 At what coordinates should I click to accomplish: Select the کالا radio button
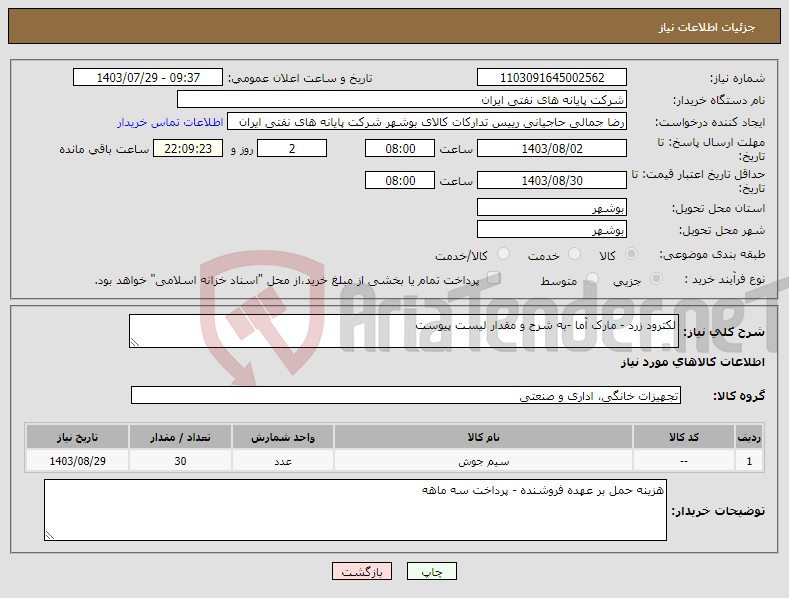[x=631, y=254]
